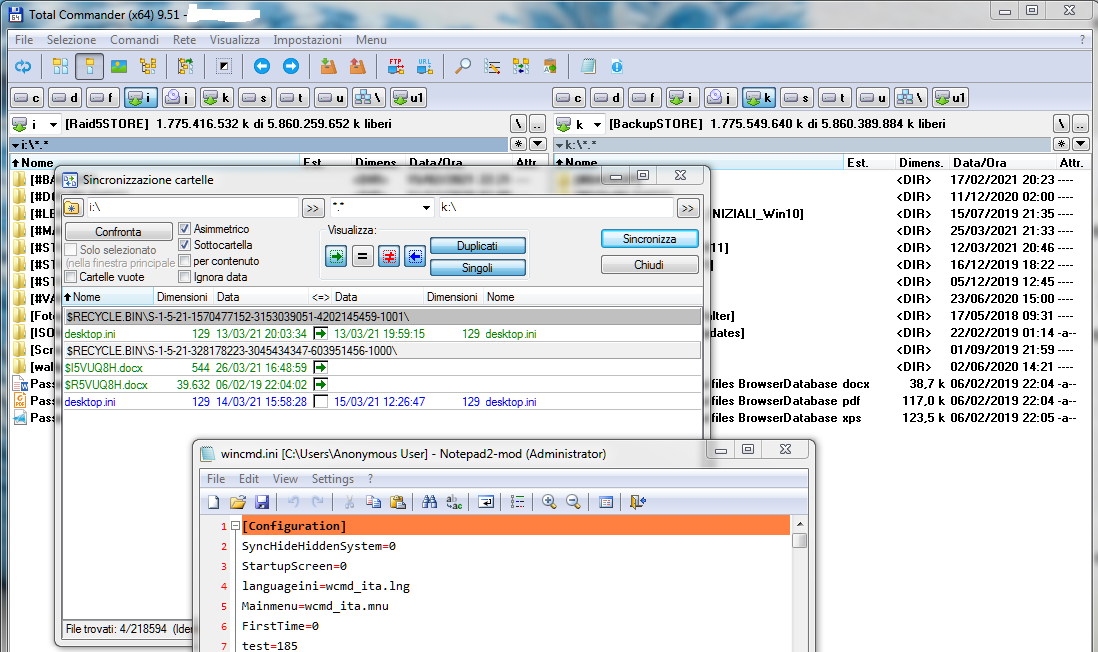Collapse the [Configuration] fold marker in Notepad2
Image resolution: width=1098 pixels, height=652 pixels.
235,525
